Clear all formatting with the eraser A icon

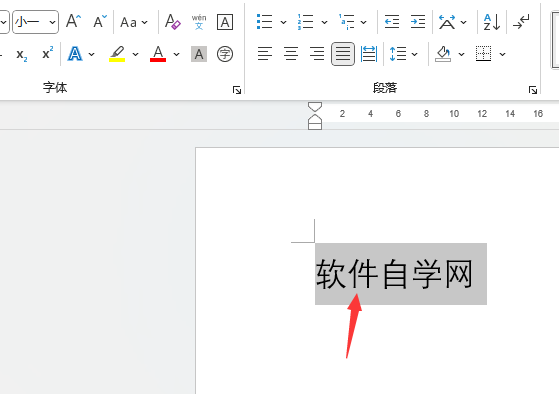pyautogui.click(x=173, y=22)
